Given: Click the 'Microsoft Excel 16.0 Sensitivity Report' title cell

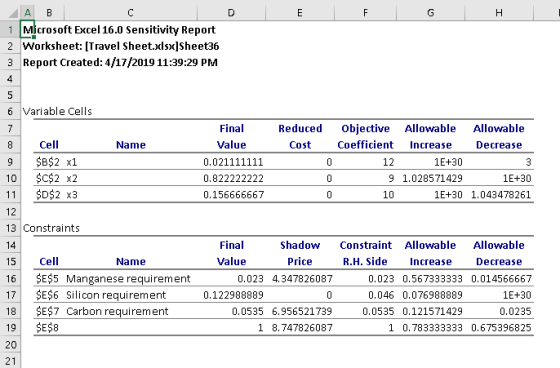Looking at the screenshot, I should tap(119, 30).
